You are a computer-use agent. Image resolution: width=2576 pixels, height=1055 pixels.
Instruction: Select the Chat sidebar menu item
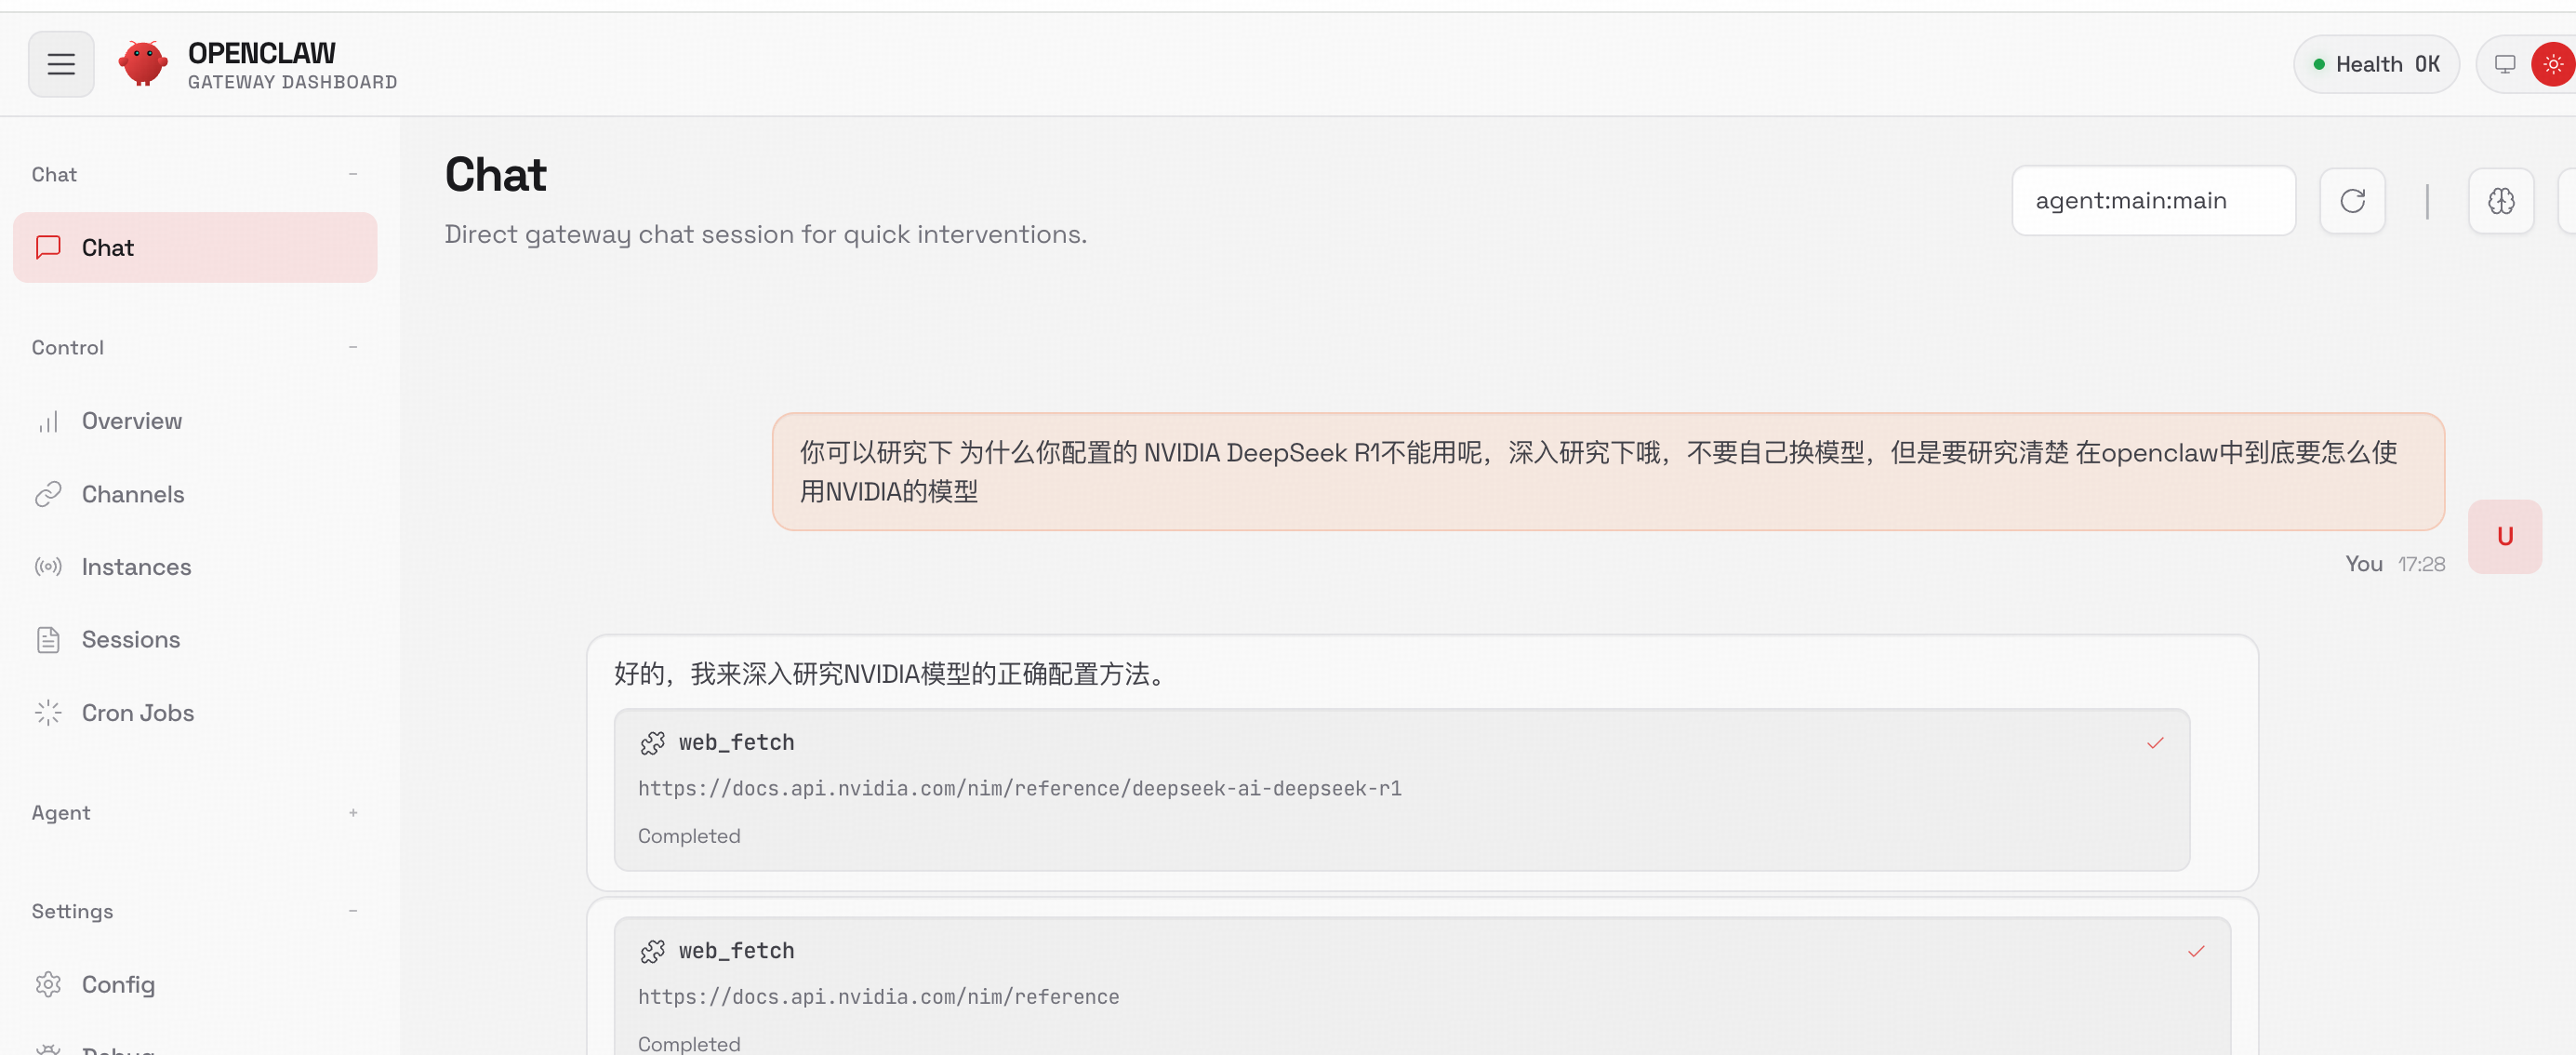pos(195,248)
